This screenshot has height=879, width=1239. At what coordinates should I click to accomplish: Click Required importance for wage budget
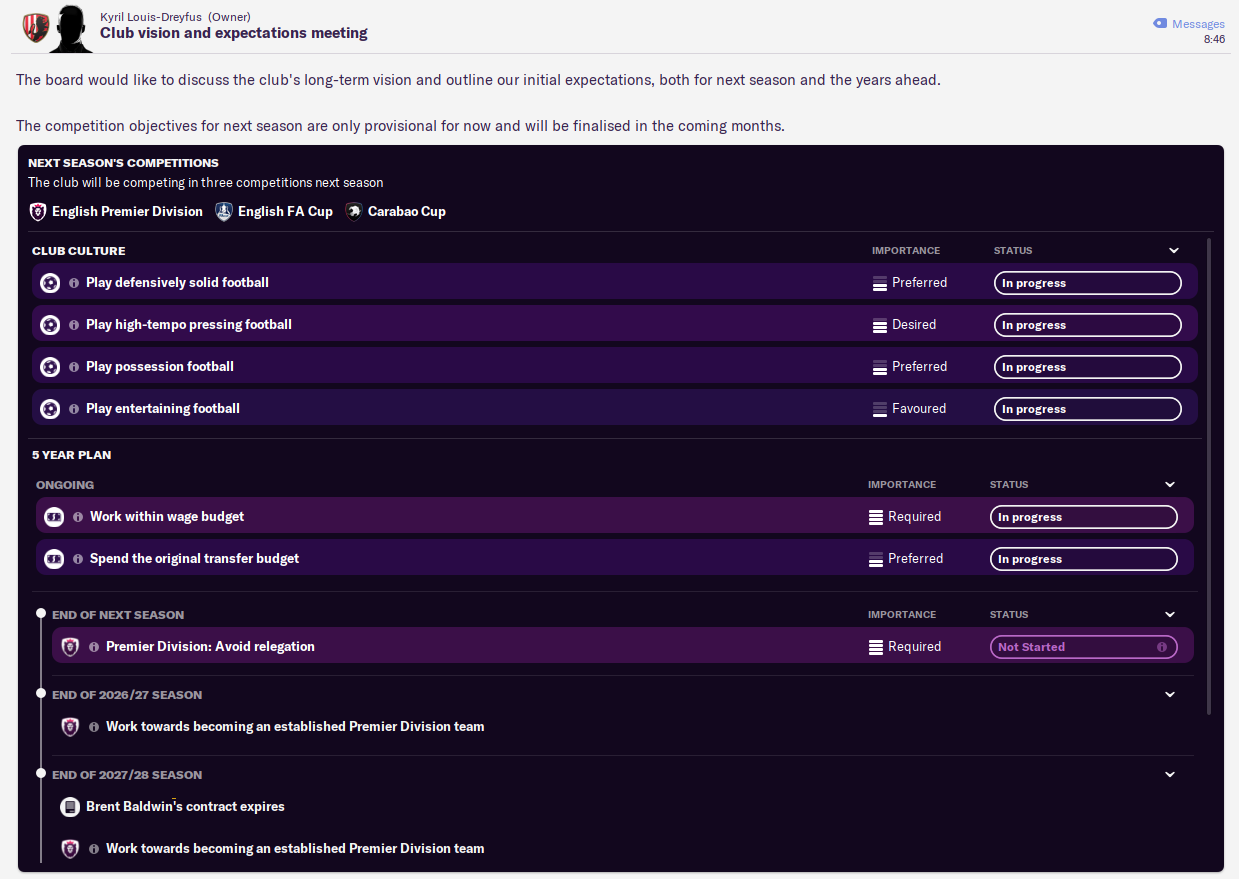(x=905, y=517)
